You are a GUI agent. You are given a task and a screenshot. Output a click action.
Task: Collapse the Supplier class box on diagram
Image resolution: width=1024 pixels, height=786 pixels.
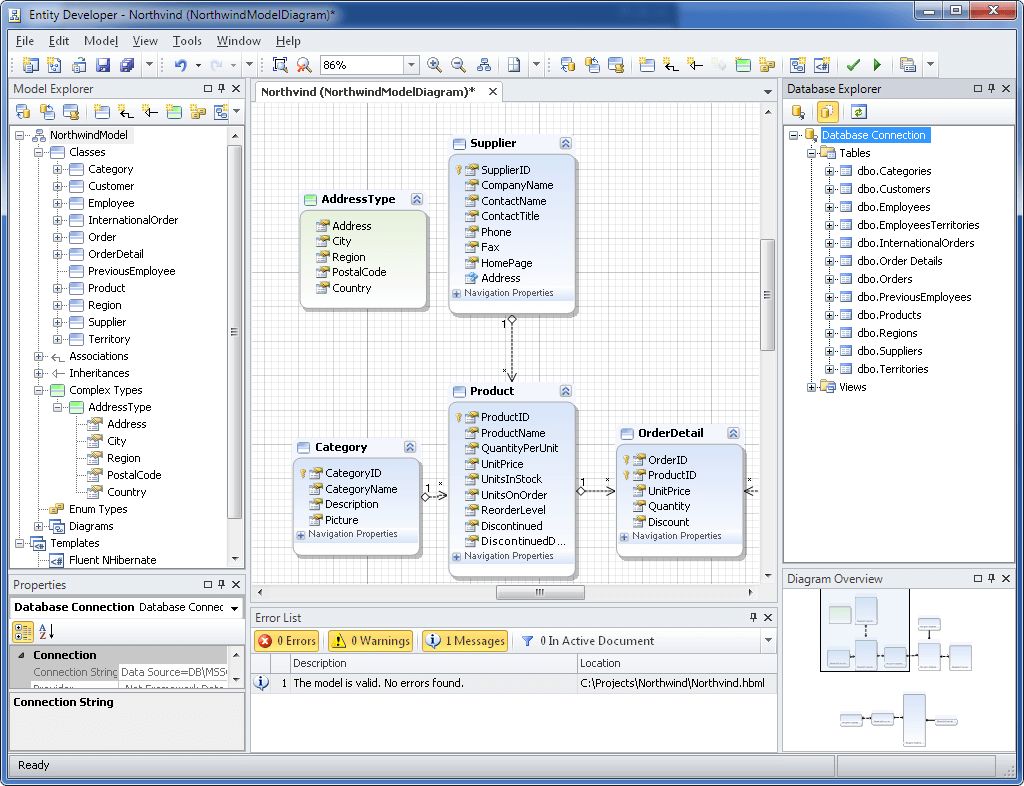[x=565, y=143]
